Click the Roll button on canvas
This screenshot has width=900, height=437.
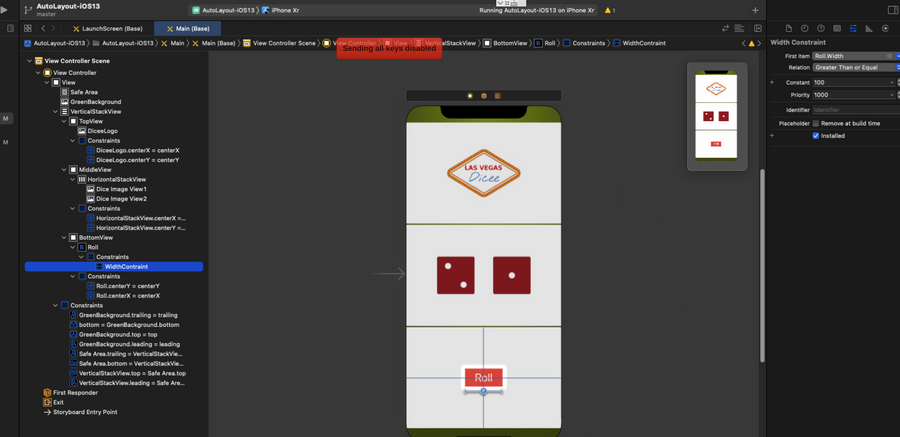point(483,378)
